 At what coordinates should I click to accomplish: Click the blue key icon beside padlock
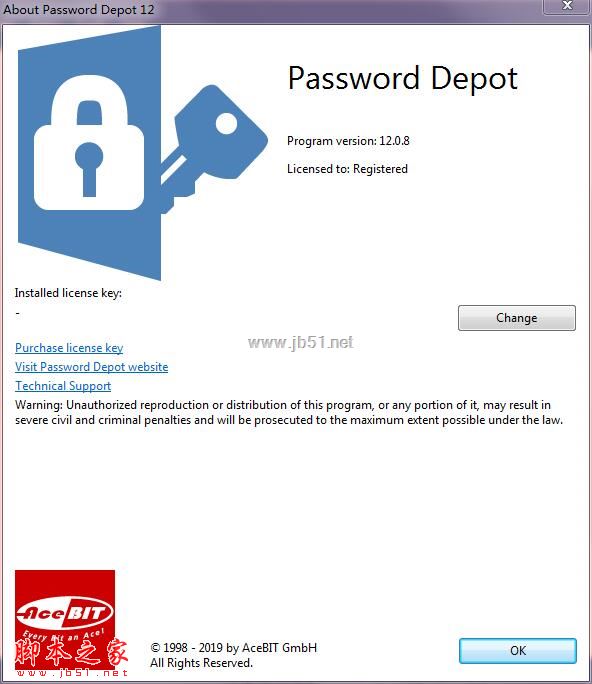pyautogui.click(x=214, y=146)
